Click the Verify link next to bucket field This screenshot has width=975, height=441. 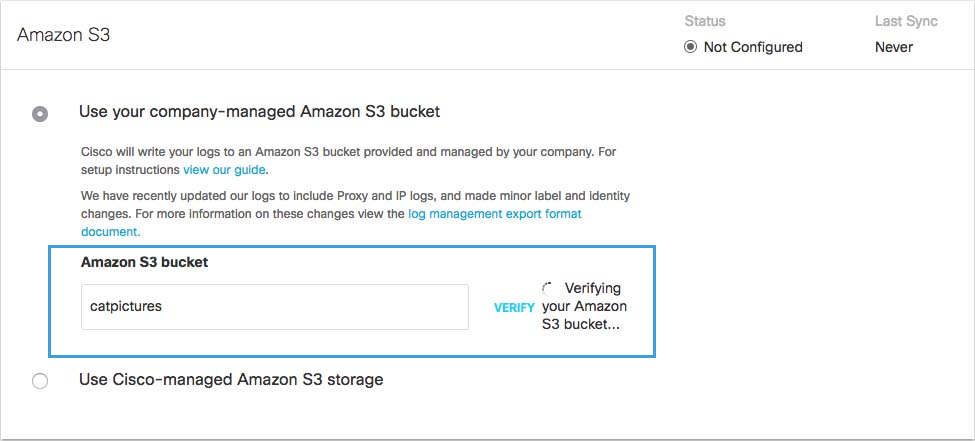(514, 307)
